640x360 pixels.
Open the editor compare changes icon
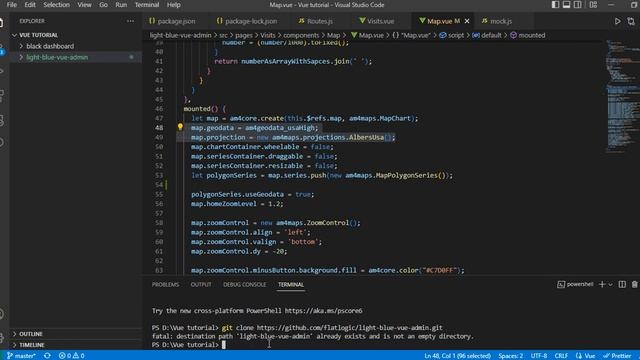[631, 21]
